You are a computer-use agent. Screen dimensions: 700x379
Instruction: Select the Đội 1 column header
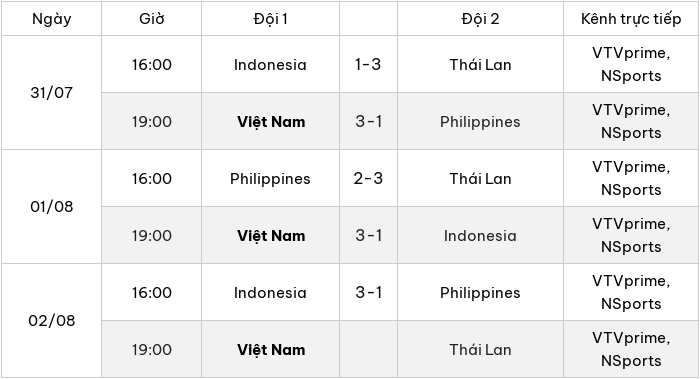[270, 19]
